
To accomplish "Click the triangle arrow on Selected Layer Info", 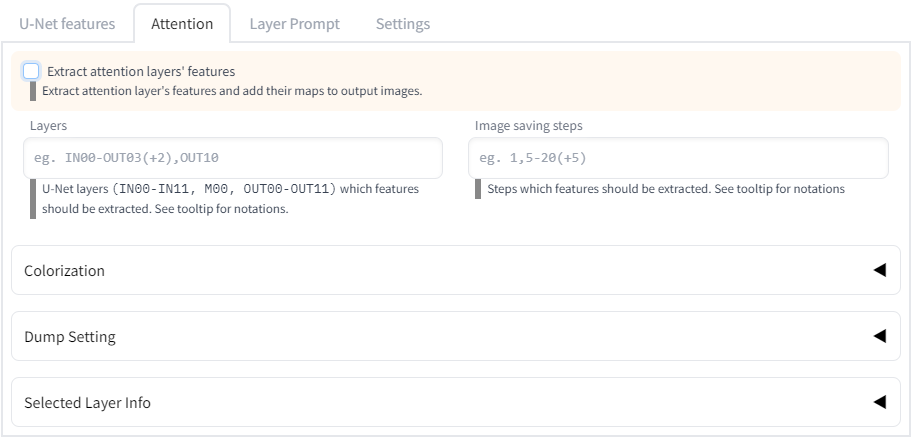I will (879, 402).
